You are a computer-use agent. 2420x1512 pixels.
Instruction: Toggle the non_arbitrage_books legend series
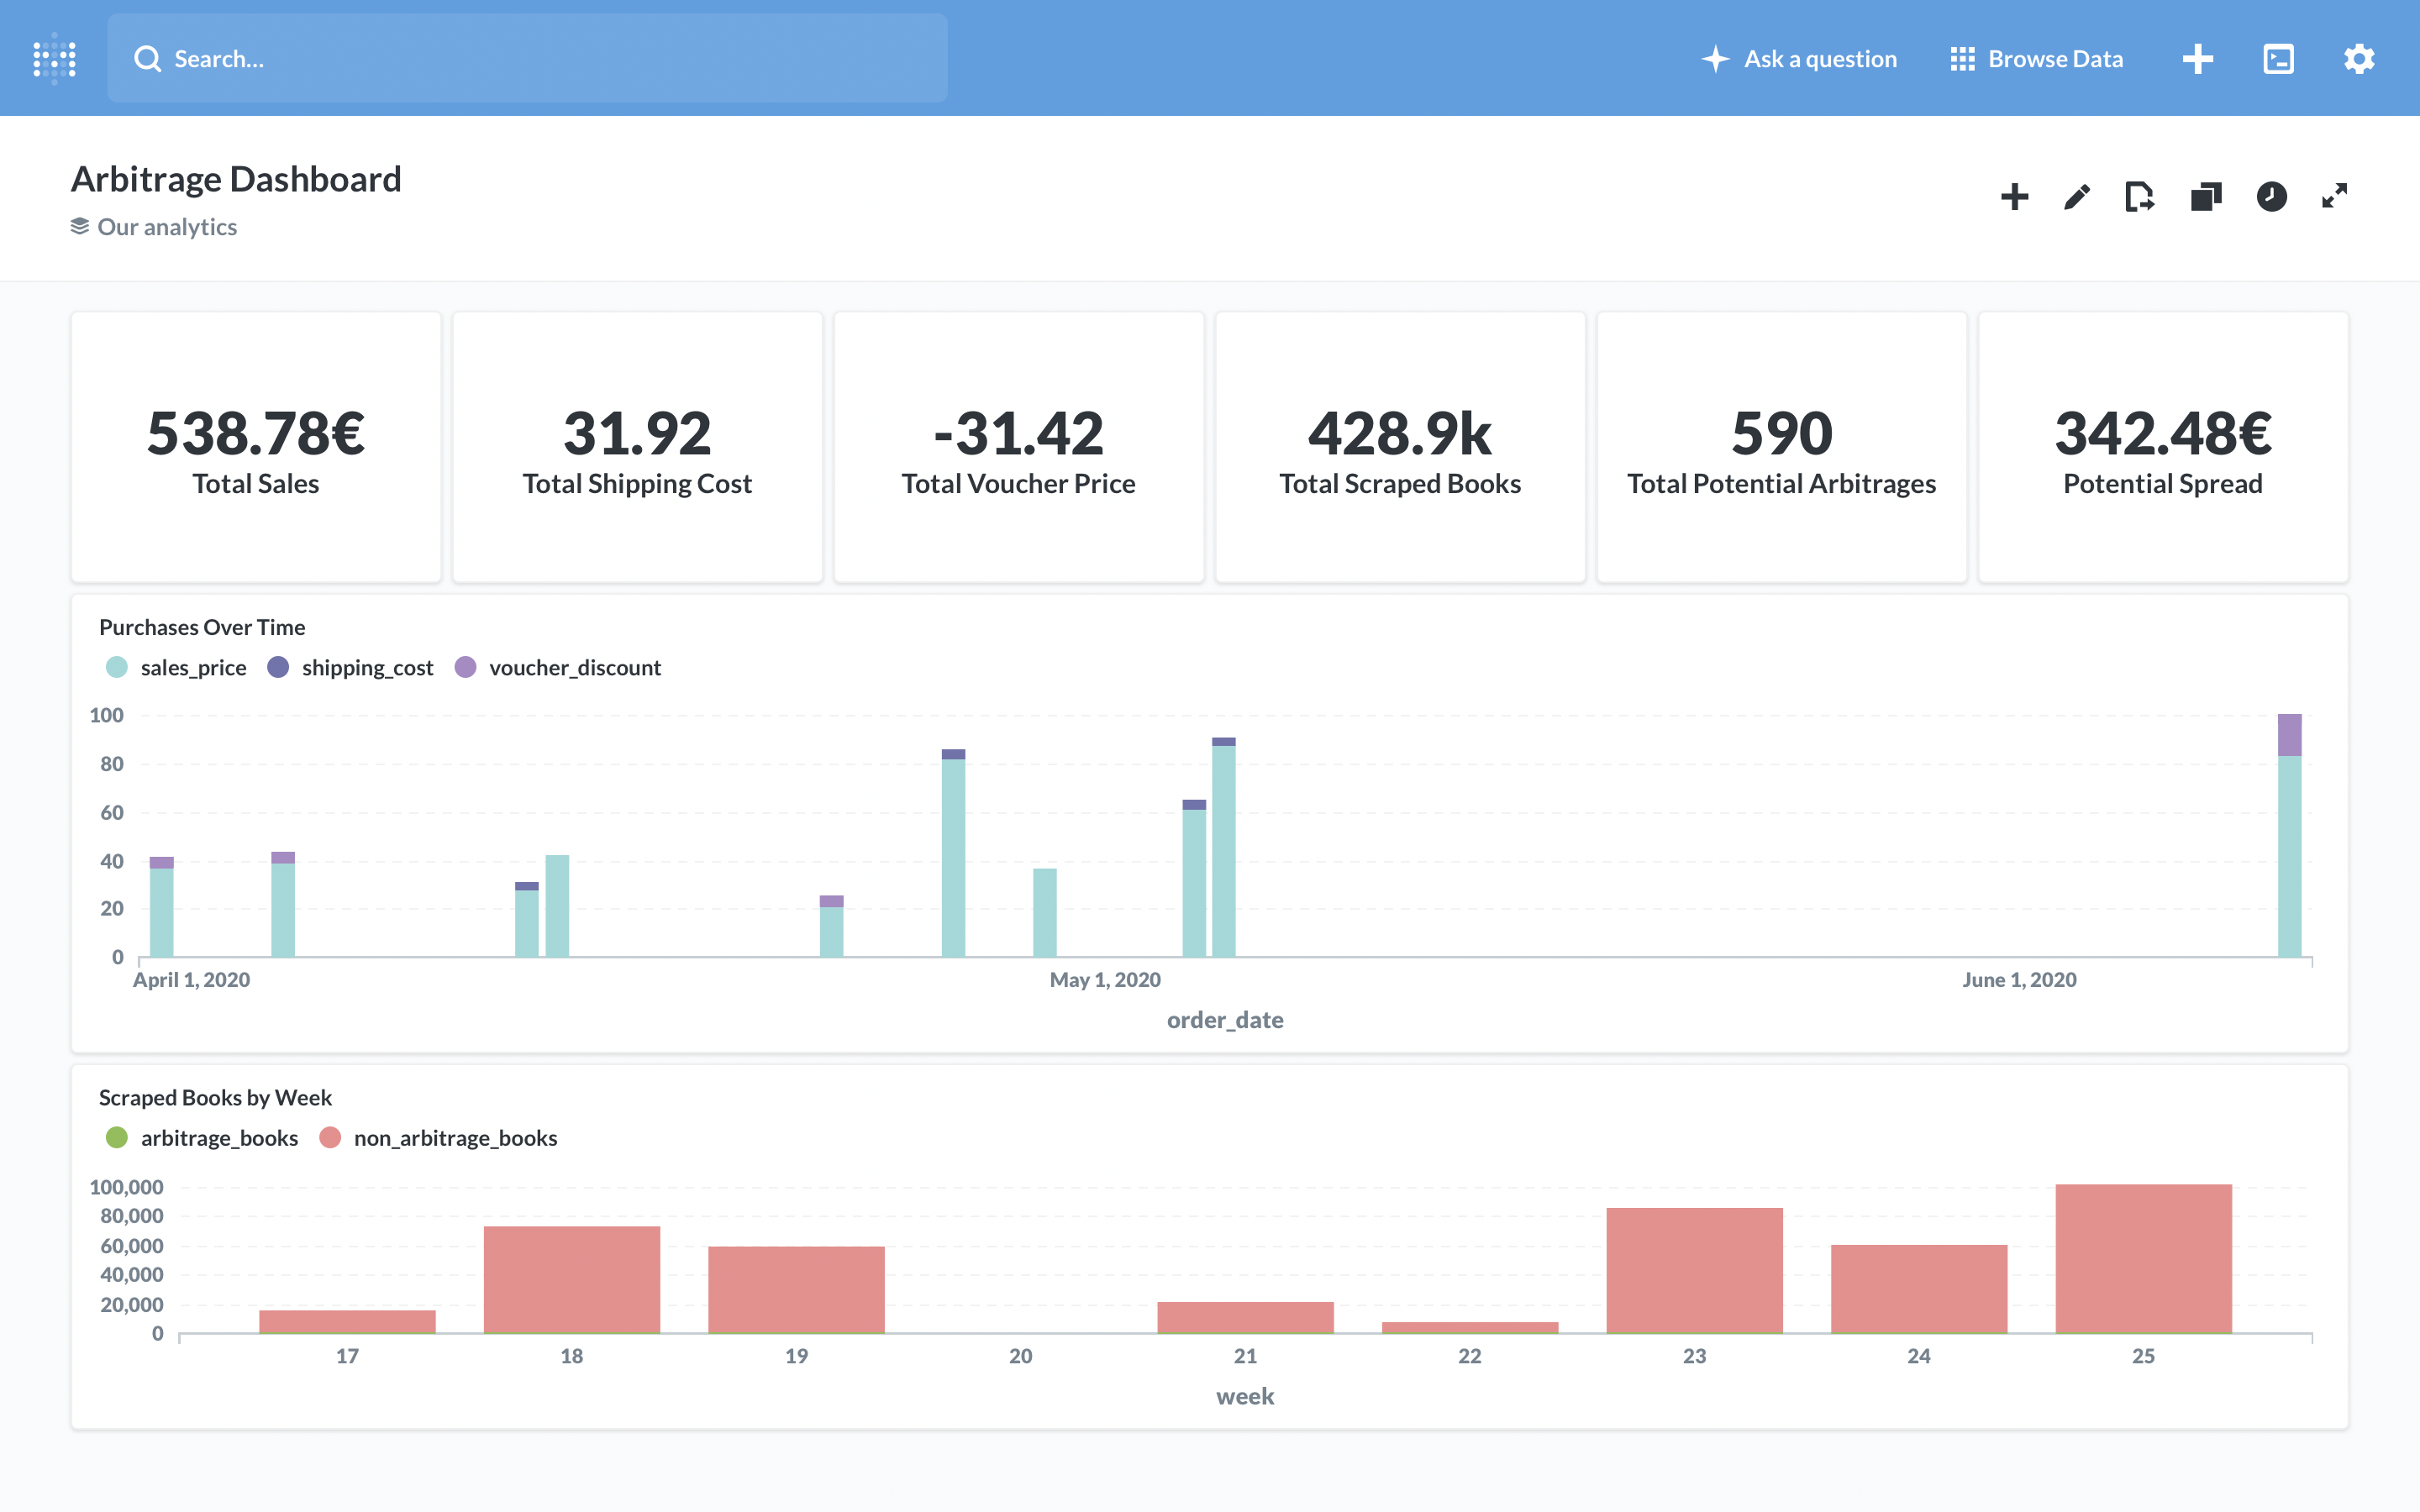[455, 1138]
